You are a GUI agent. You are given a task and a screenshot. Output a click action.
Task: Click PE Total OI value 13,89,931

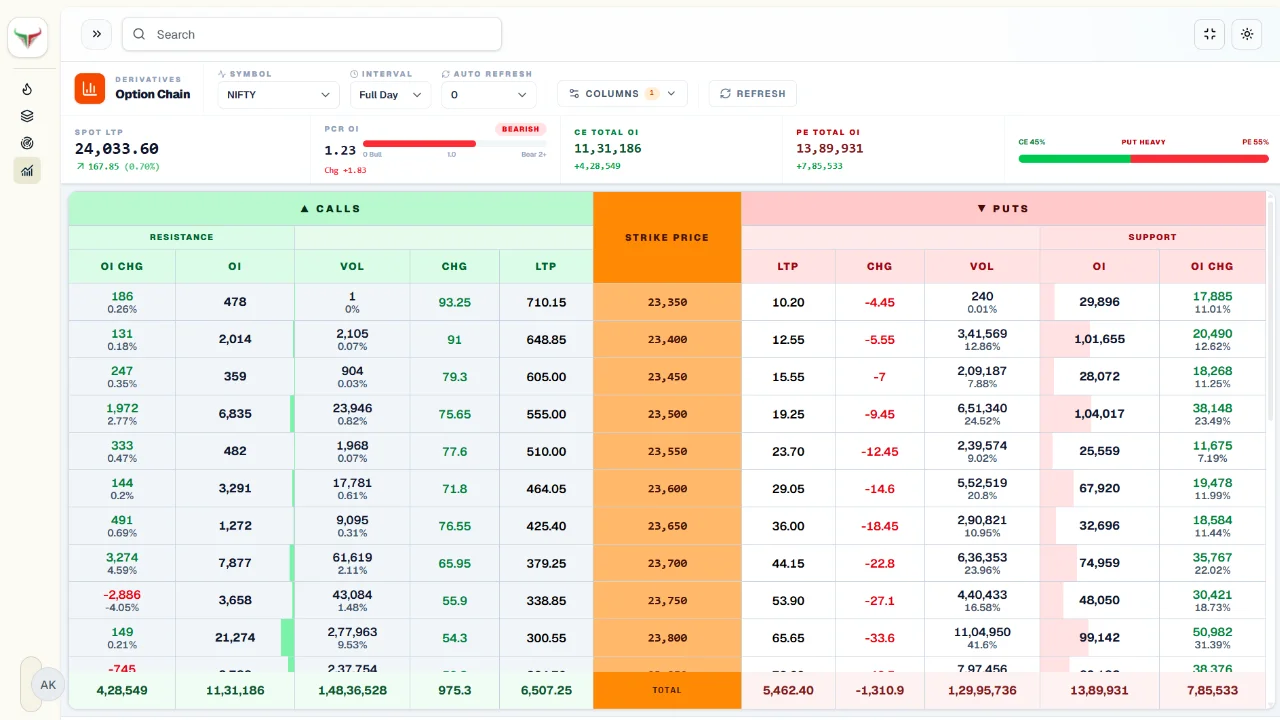[x=830, y=149]
